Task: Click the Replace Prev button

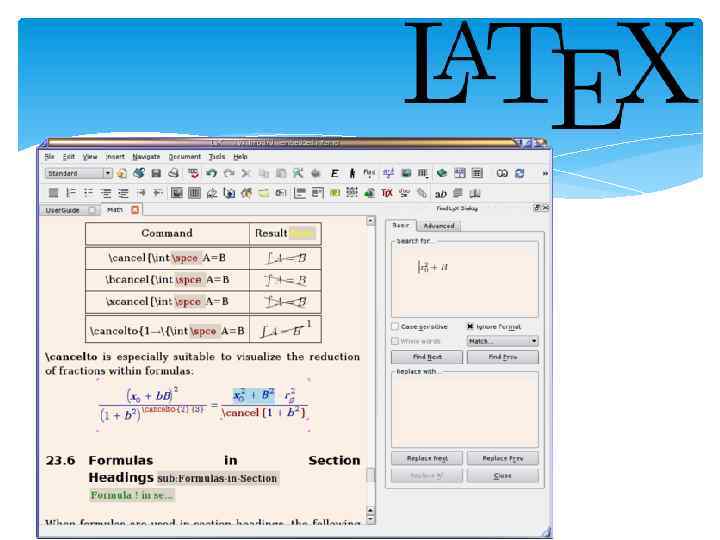Action: click(x=502, y=458)
